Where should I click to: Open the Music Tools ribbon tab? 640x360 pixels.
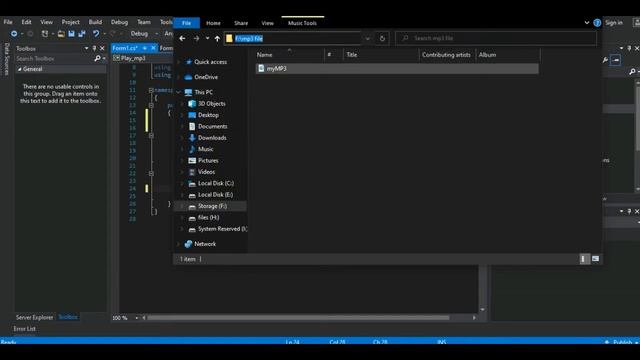tap(302, 23)
